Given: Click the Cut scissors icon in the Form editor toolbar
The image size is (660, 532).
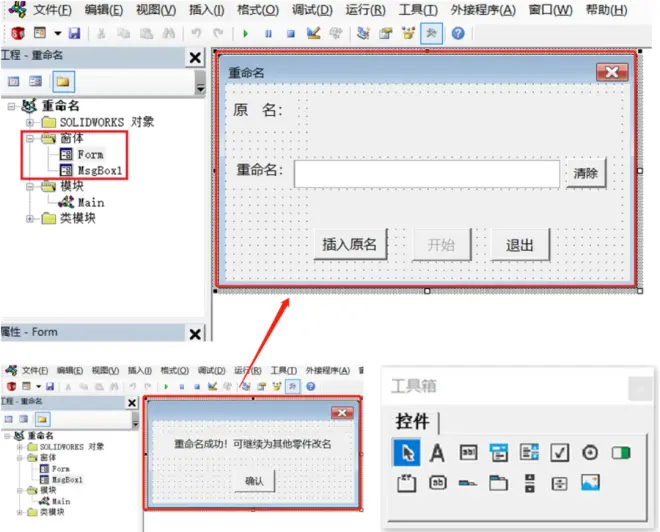Looking at the screenshot, I should pyautogui.click(x=101, y=33).
